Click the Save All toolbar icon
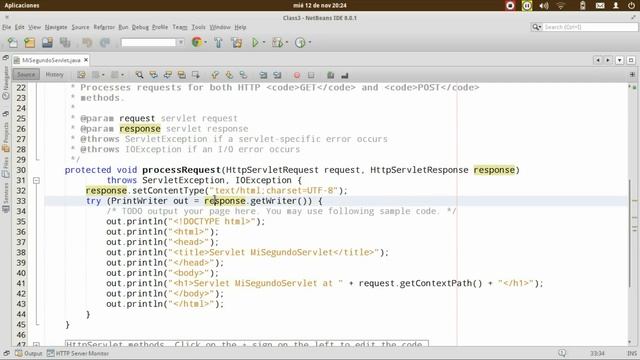The width and height of the screenshot is (640, 360). click(x=65, y=42)
